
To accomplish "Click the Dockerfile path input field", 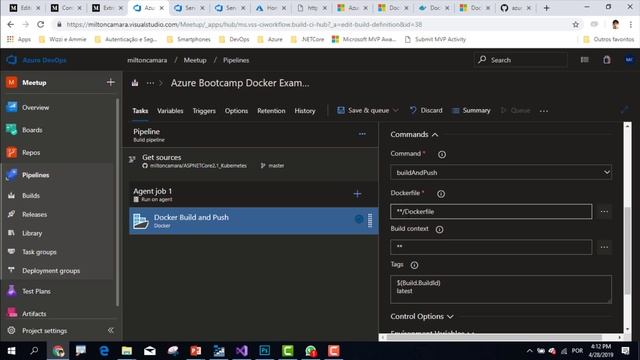I will 491,211.
